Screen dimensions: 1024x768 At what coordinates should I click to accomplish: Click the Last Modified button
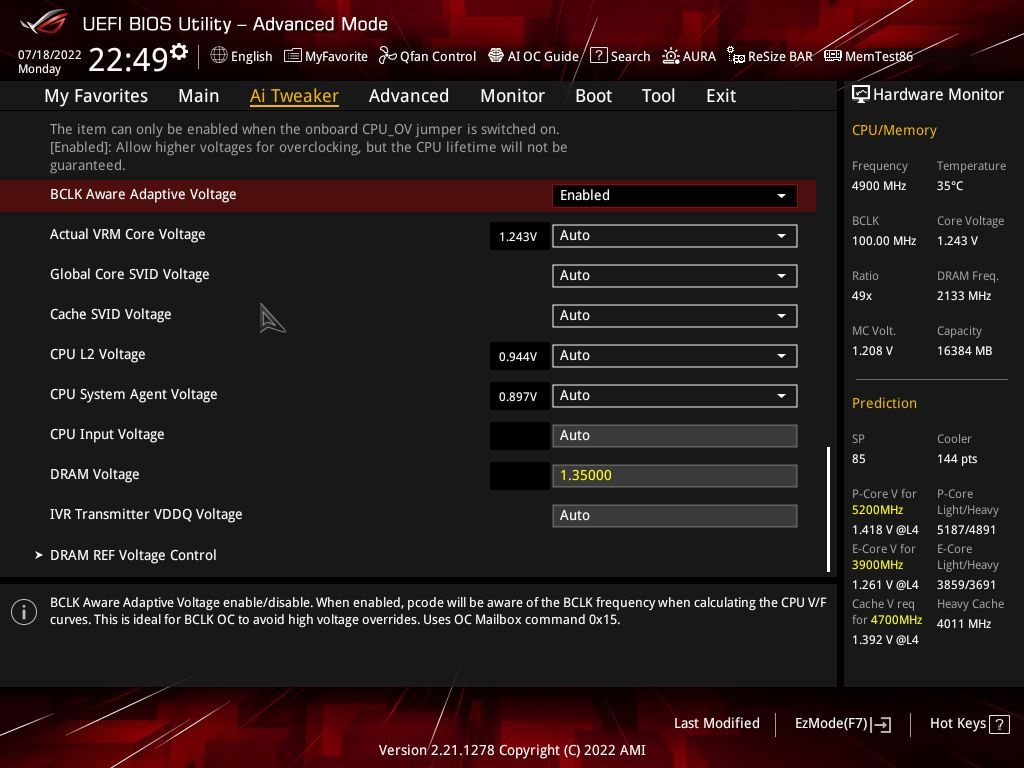[x=716, y=724]
